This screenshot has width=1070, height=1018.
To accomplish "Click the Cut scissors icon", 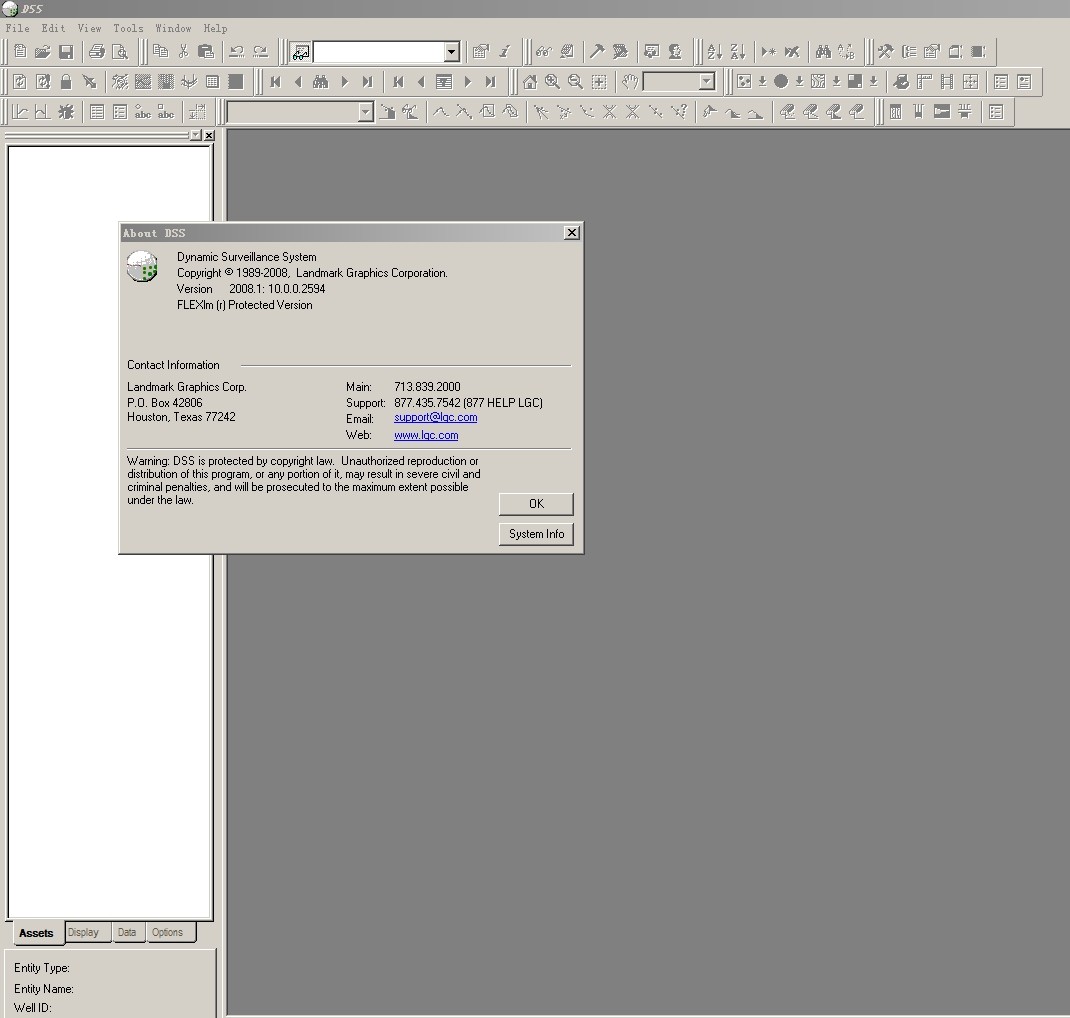I will tap(184, 52).
